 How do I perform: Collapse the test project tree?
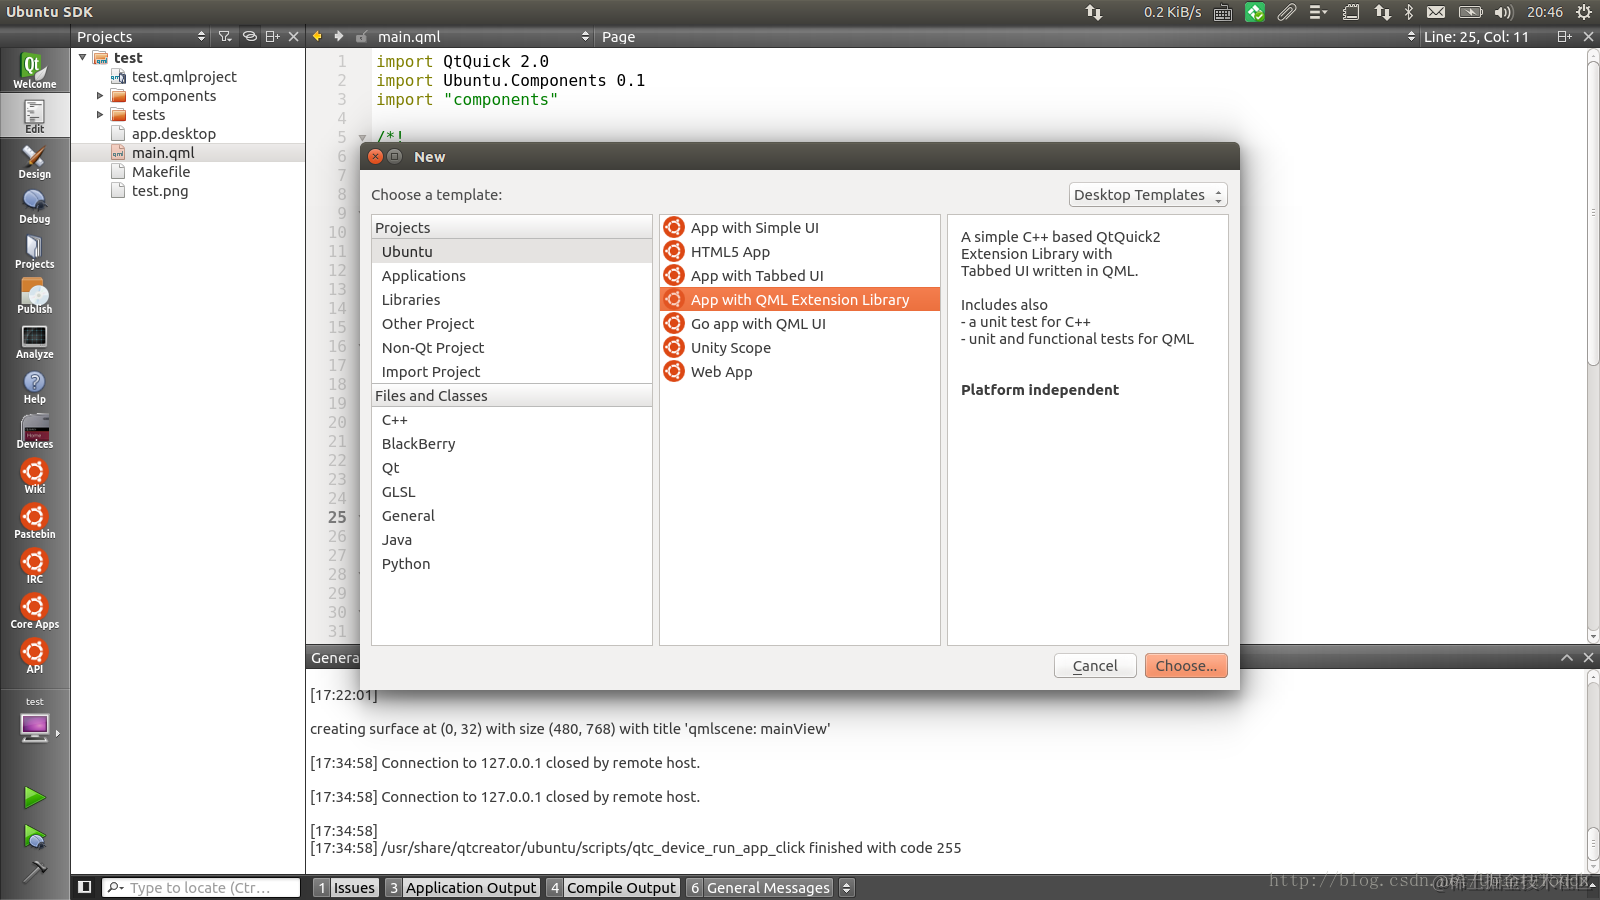click(83, 58)
